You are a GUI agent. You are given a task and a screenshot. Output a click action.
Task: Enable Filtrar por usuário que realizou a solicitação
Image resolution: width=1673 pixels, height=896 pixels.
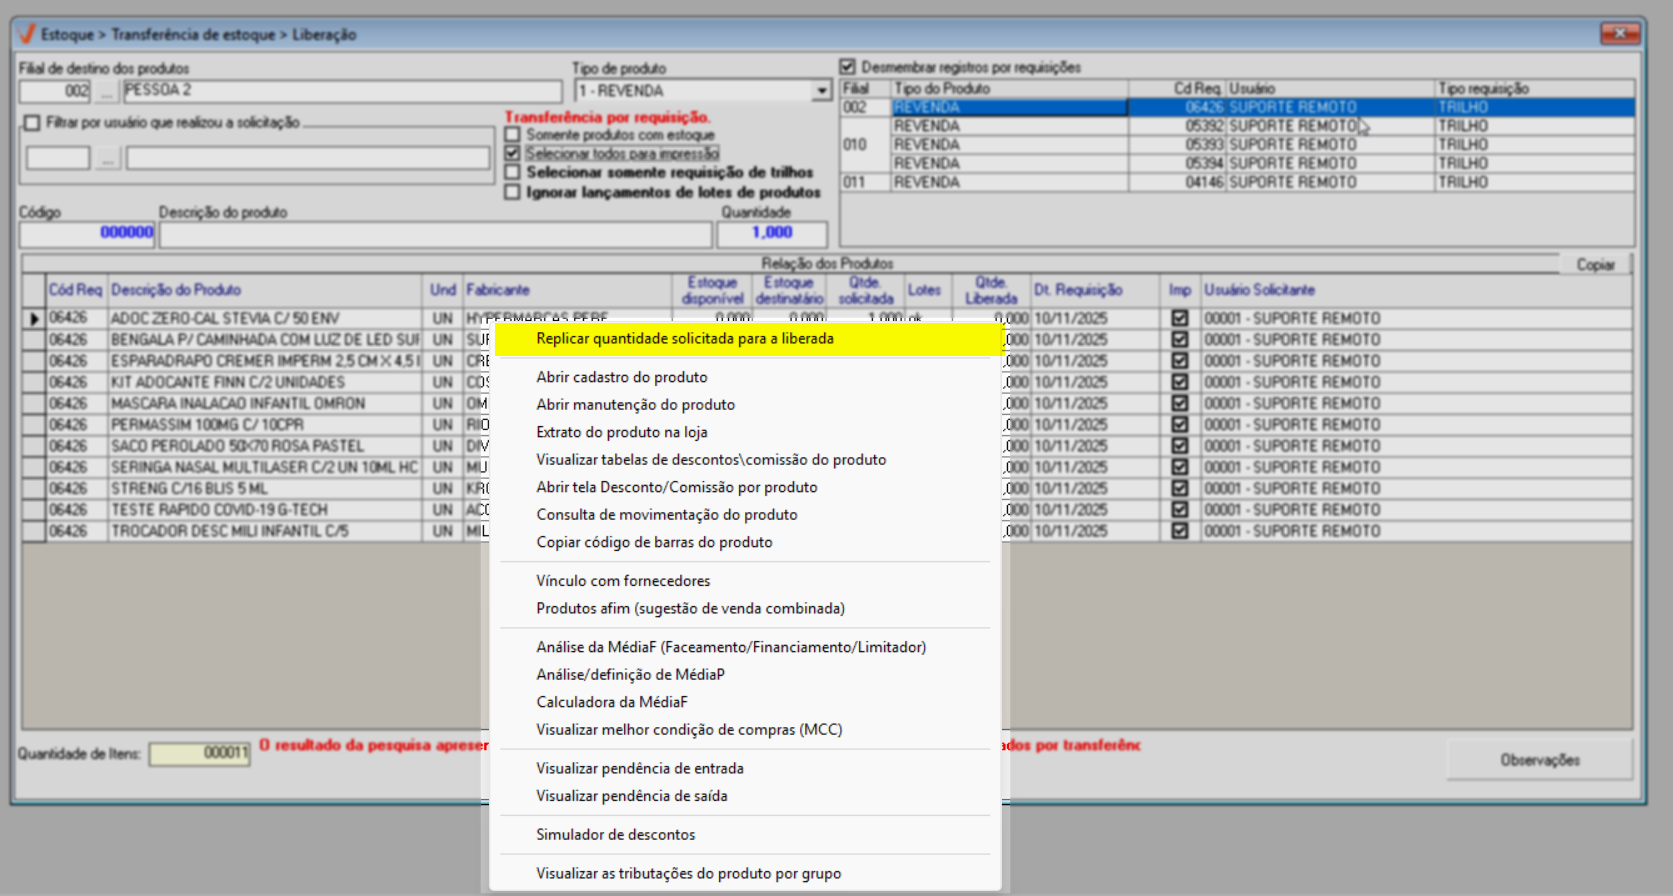coord(33,123)
